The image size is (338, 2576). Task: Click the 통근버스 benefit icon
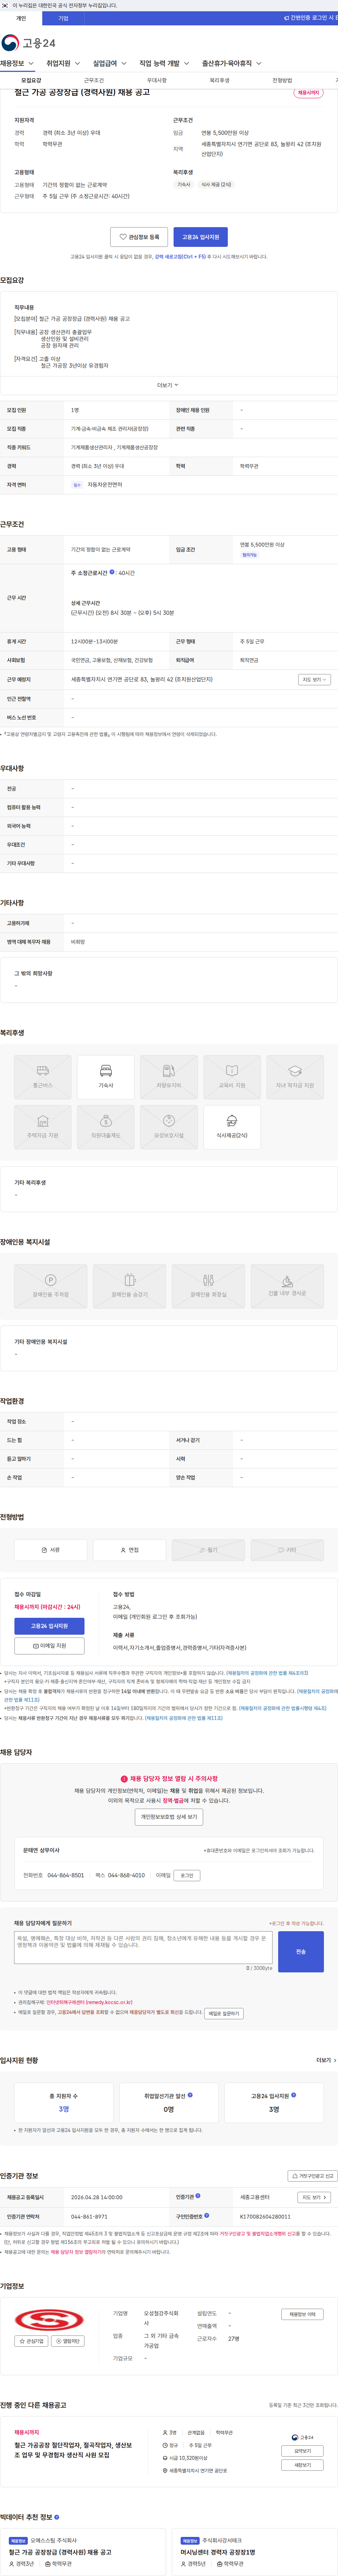43,1077
